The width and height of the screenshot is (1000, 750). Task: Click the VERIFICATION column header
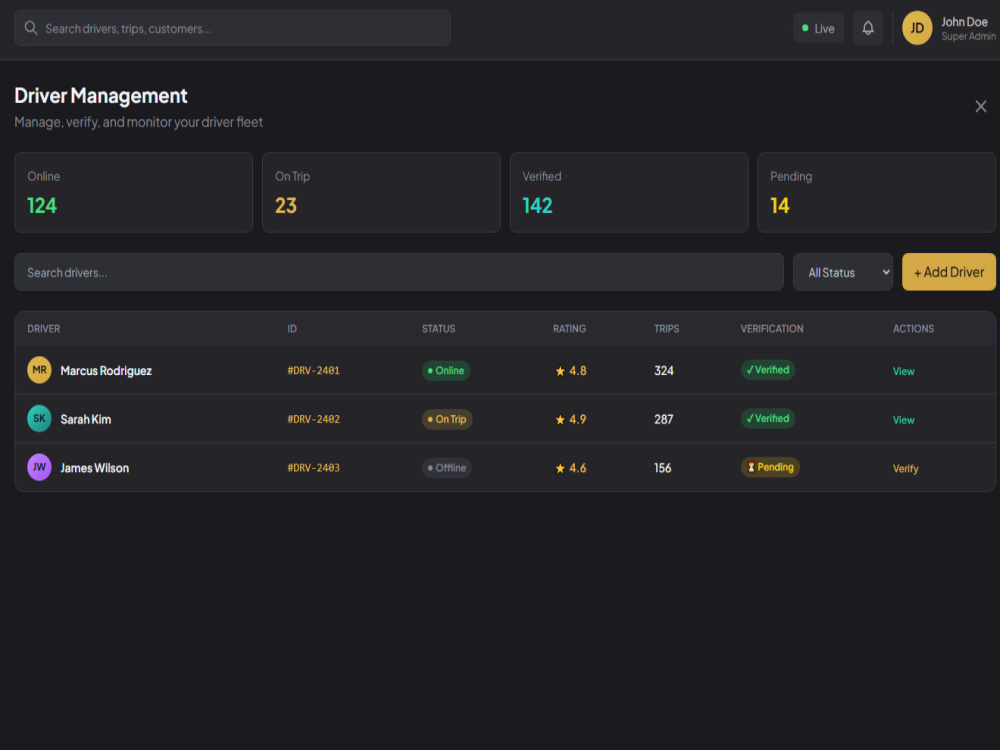pyautogui.click(x=772, y=328)
